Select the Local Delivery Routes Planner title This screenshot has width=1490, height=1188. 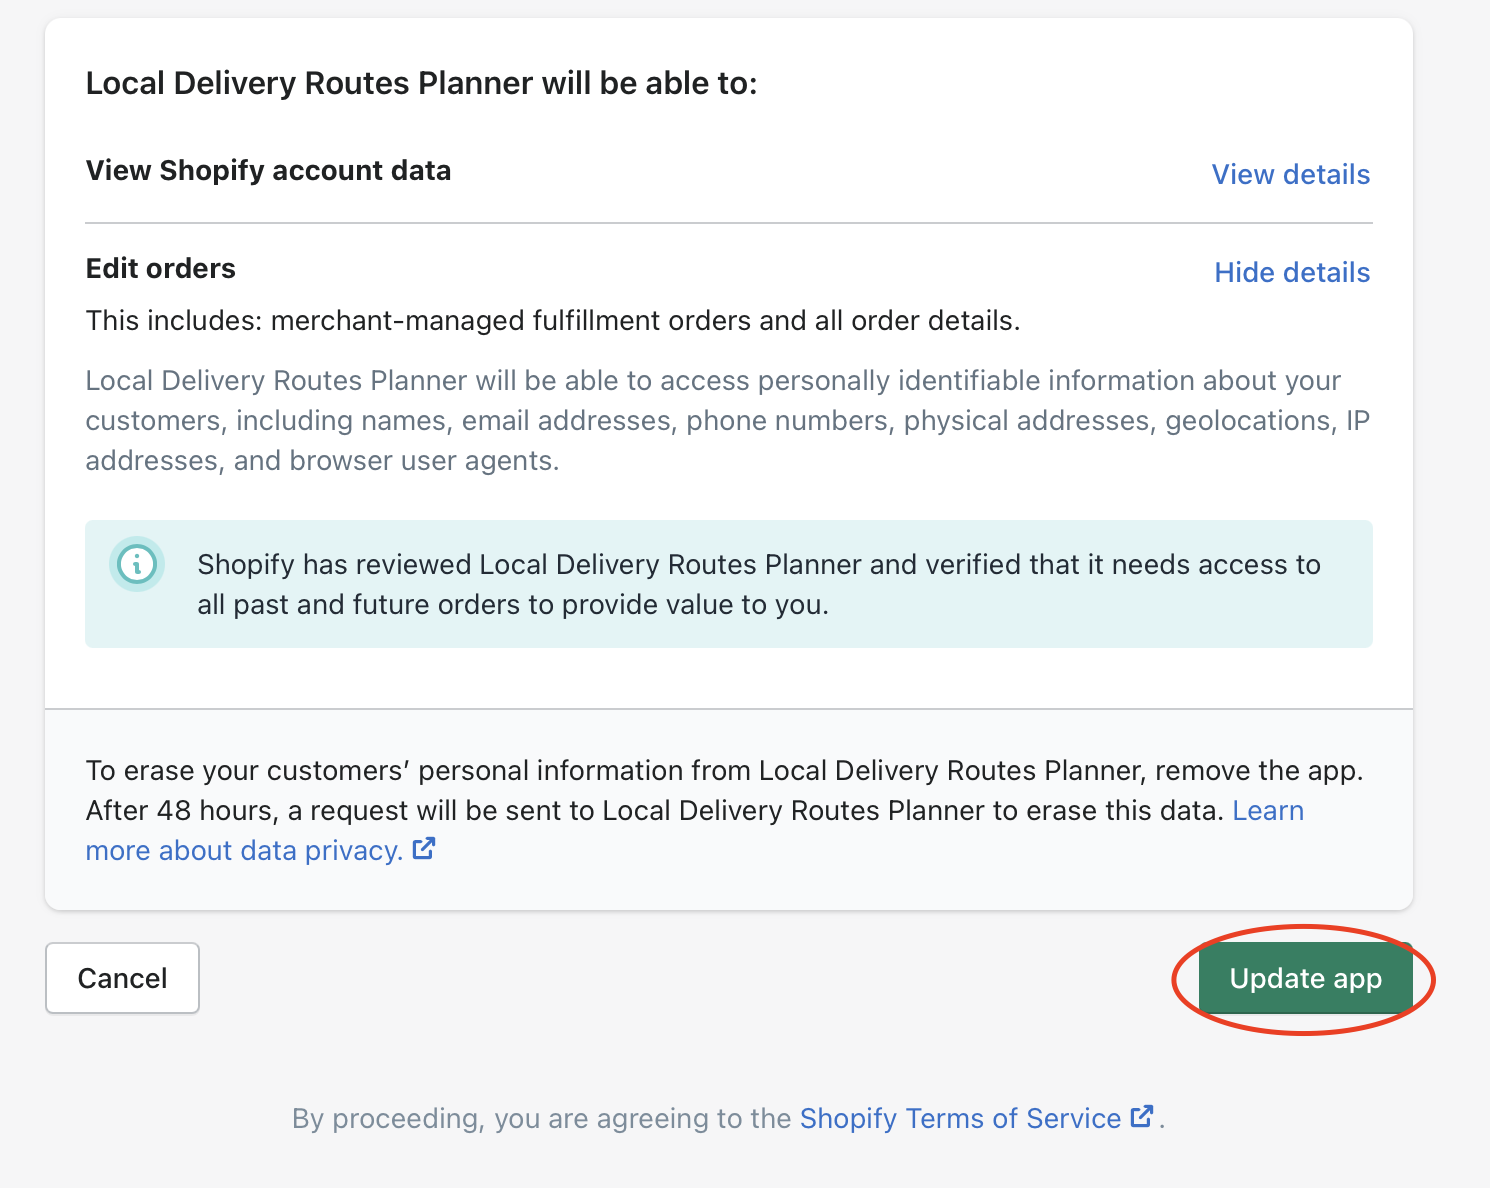pyautogui.click(x=422, y=82)
